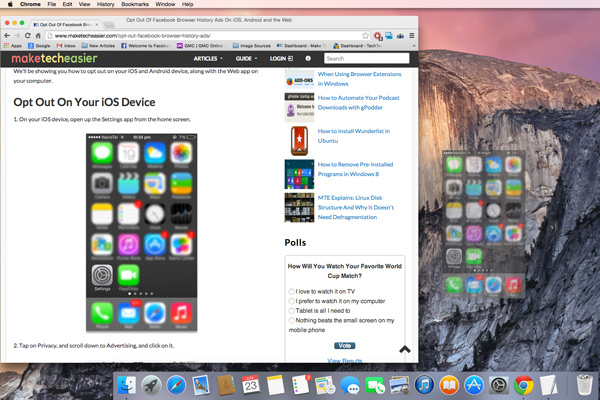
Task: Select 'I prefer to watch it on my computer'
Action: [292, 301]
